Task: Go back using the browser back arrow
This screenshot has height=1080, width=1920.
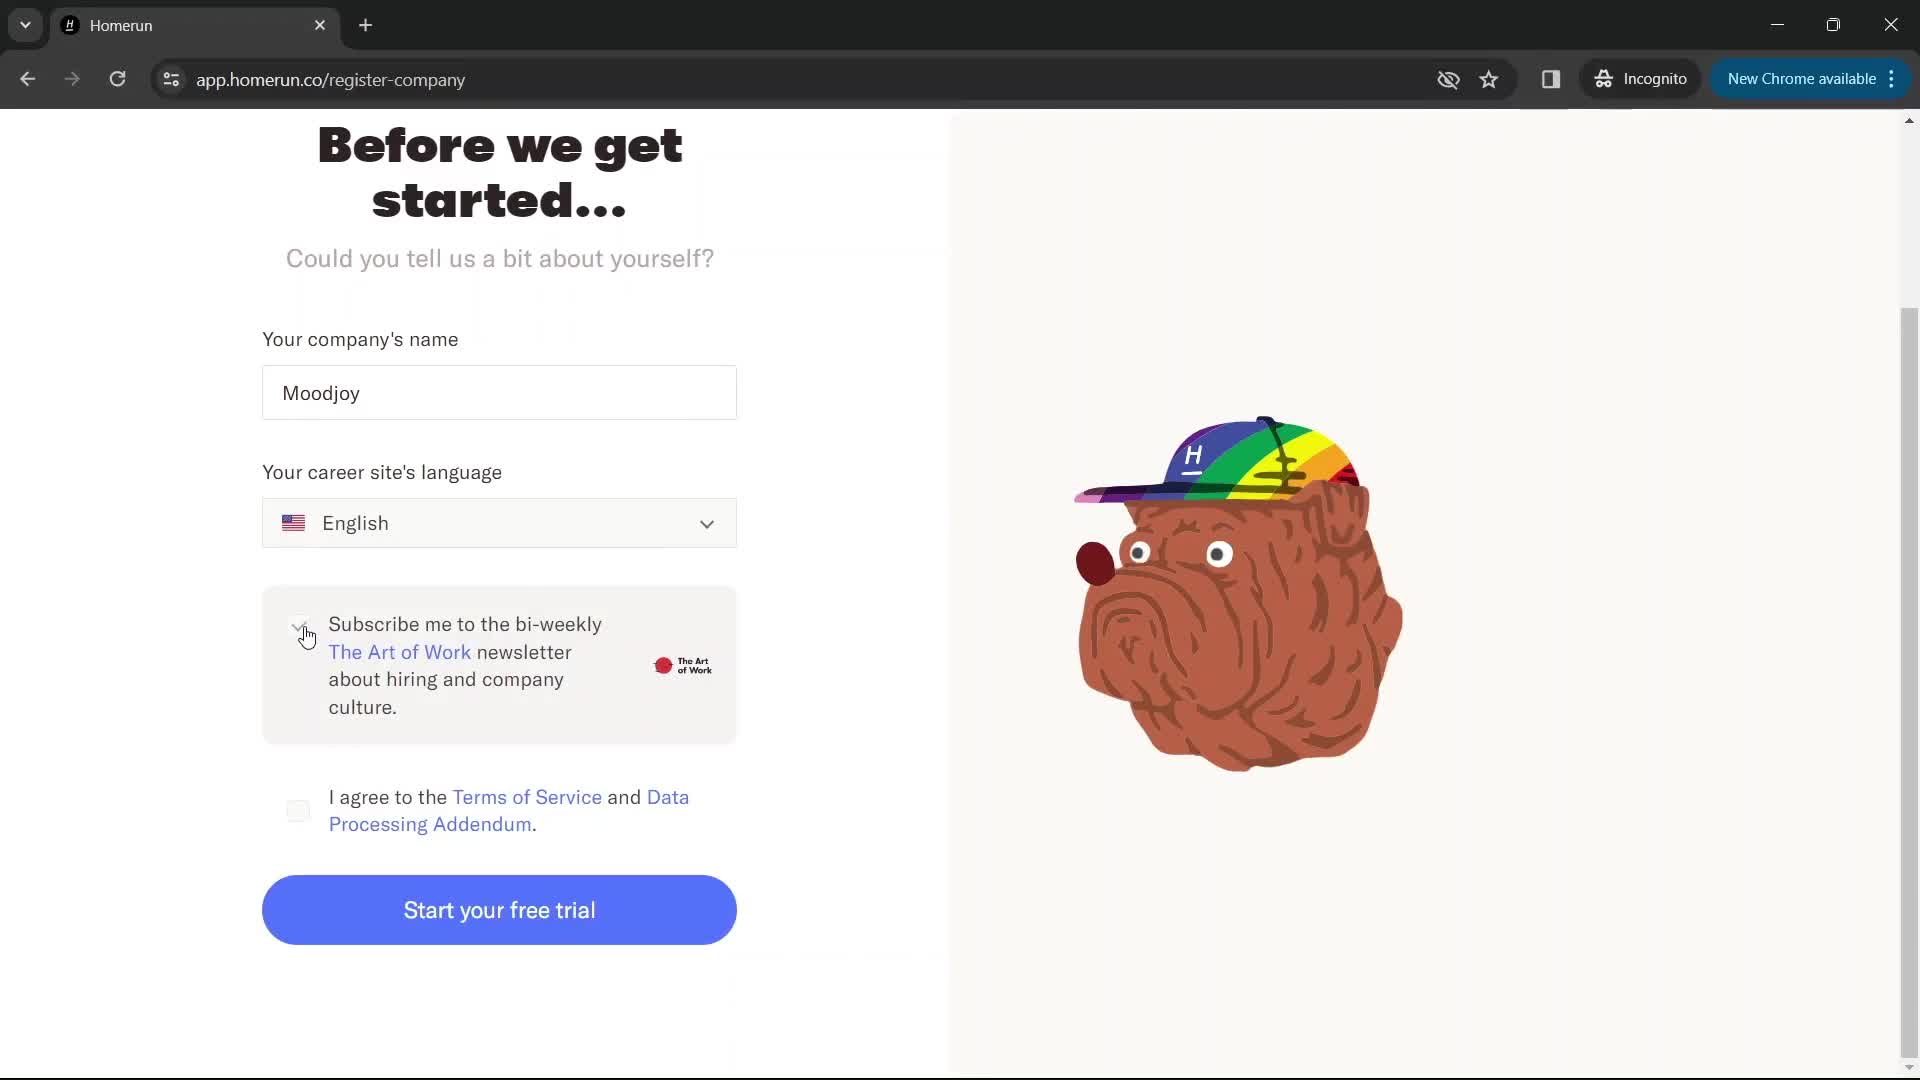Action: click(28, 79)
